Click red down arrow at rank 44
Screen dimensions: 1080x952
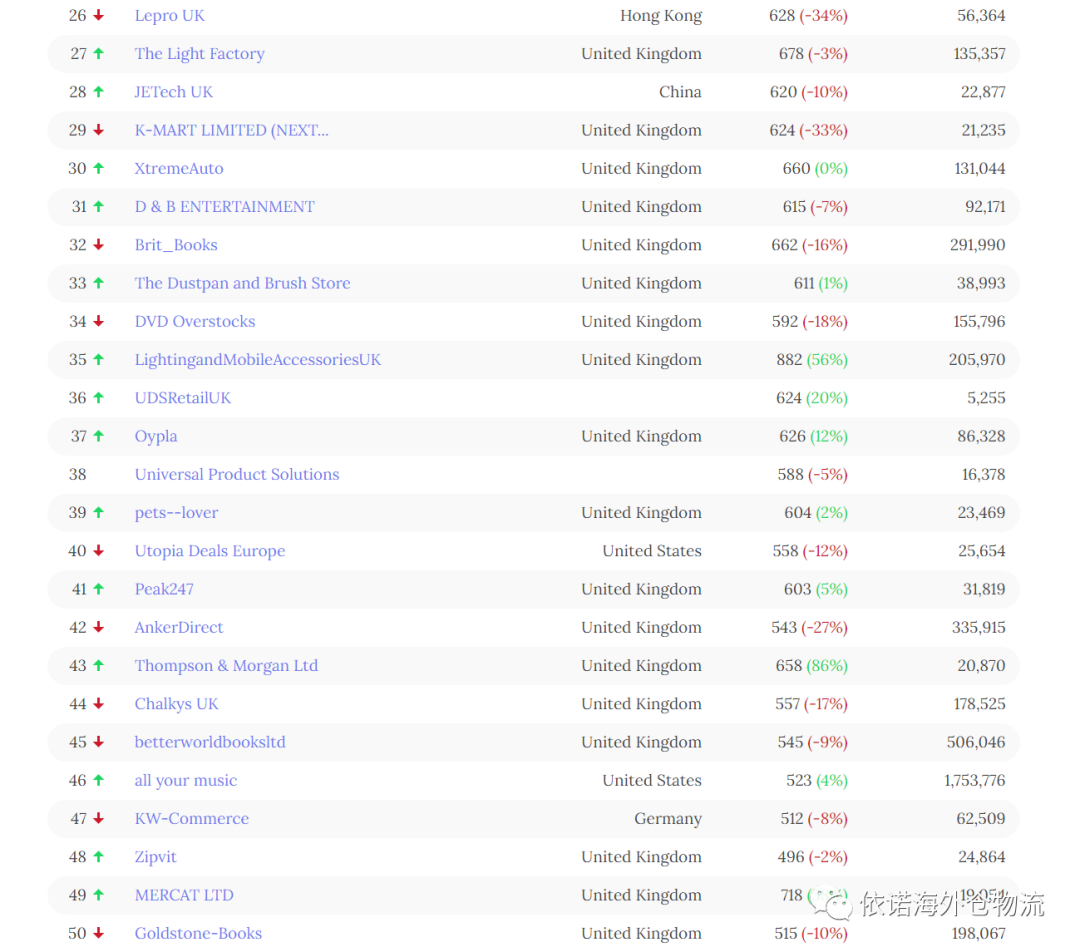98,703
